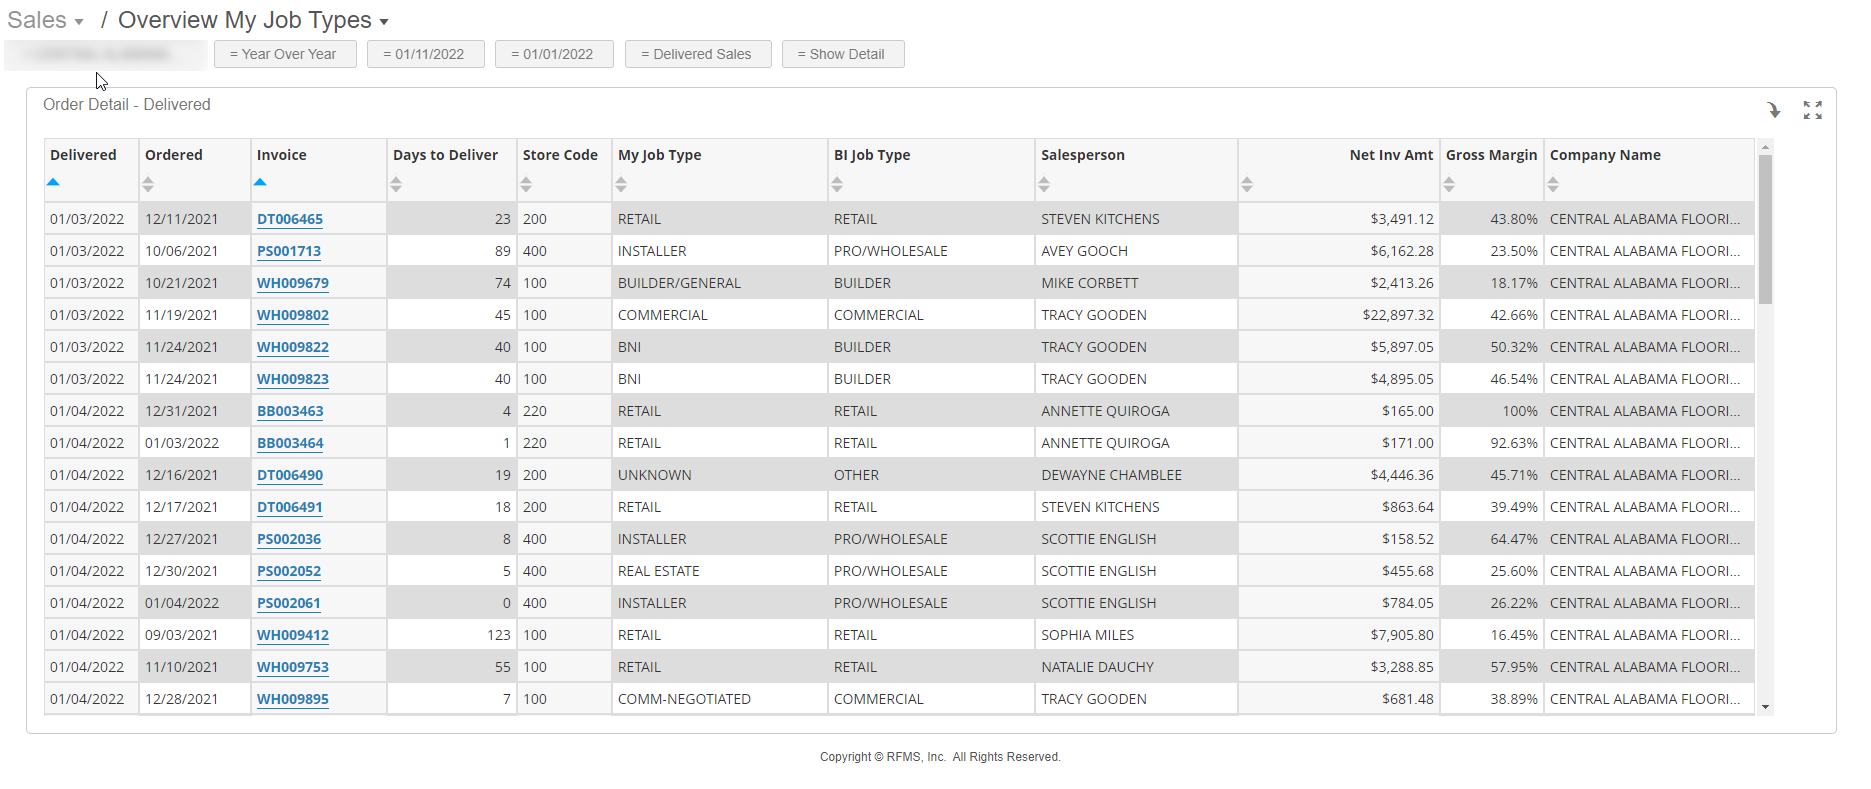
Task: Open the Overview My Job Types dropdown
Action: 253,20
